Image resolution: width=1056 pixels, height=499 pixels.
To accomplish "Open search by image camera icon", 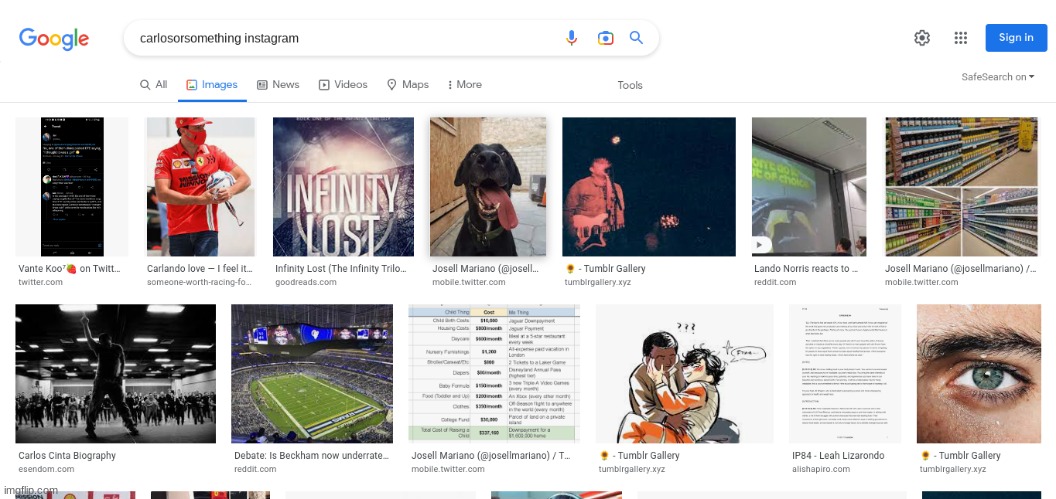I will tap(605, 38).
